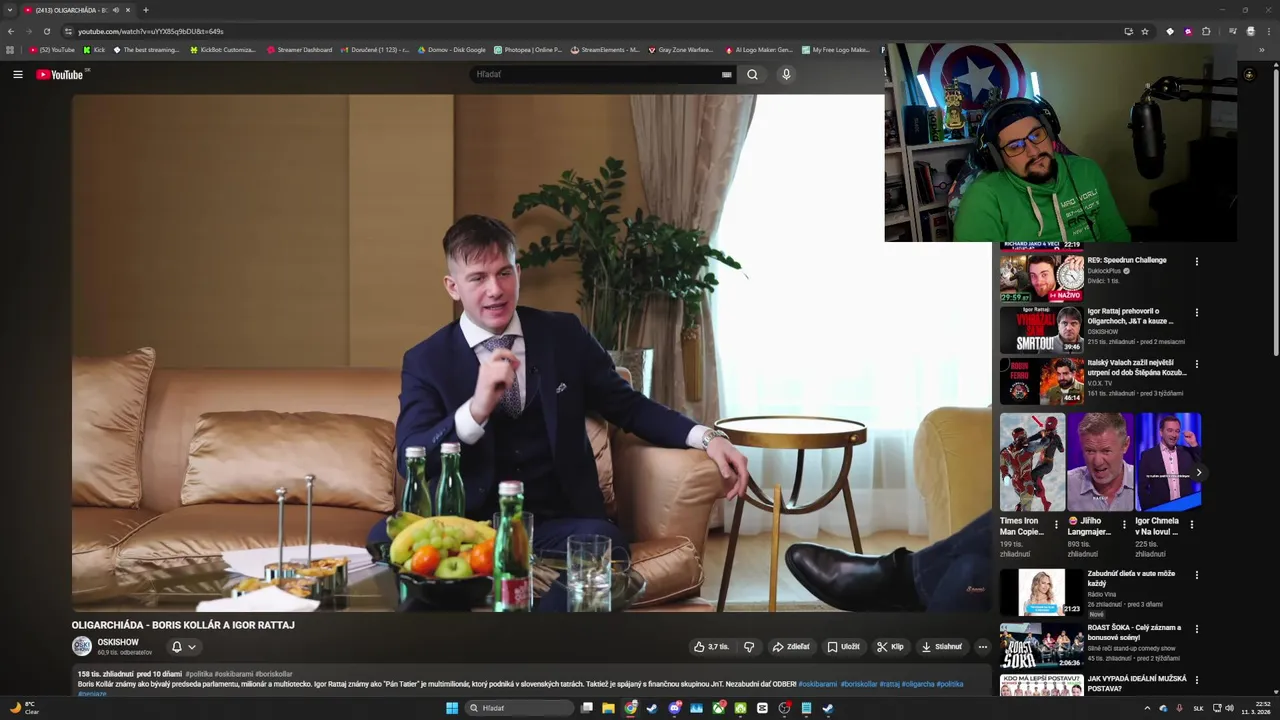The height and width of the screenshot is (720, 1280).
Task: Save the video with Uložiť
Action: (843, 647)
